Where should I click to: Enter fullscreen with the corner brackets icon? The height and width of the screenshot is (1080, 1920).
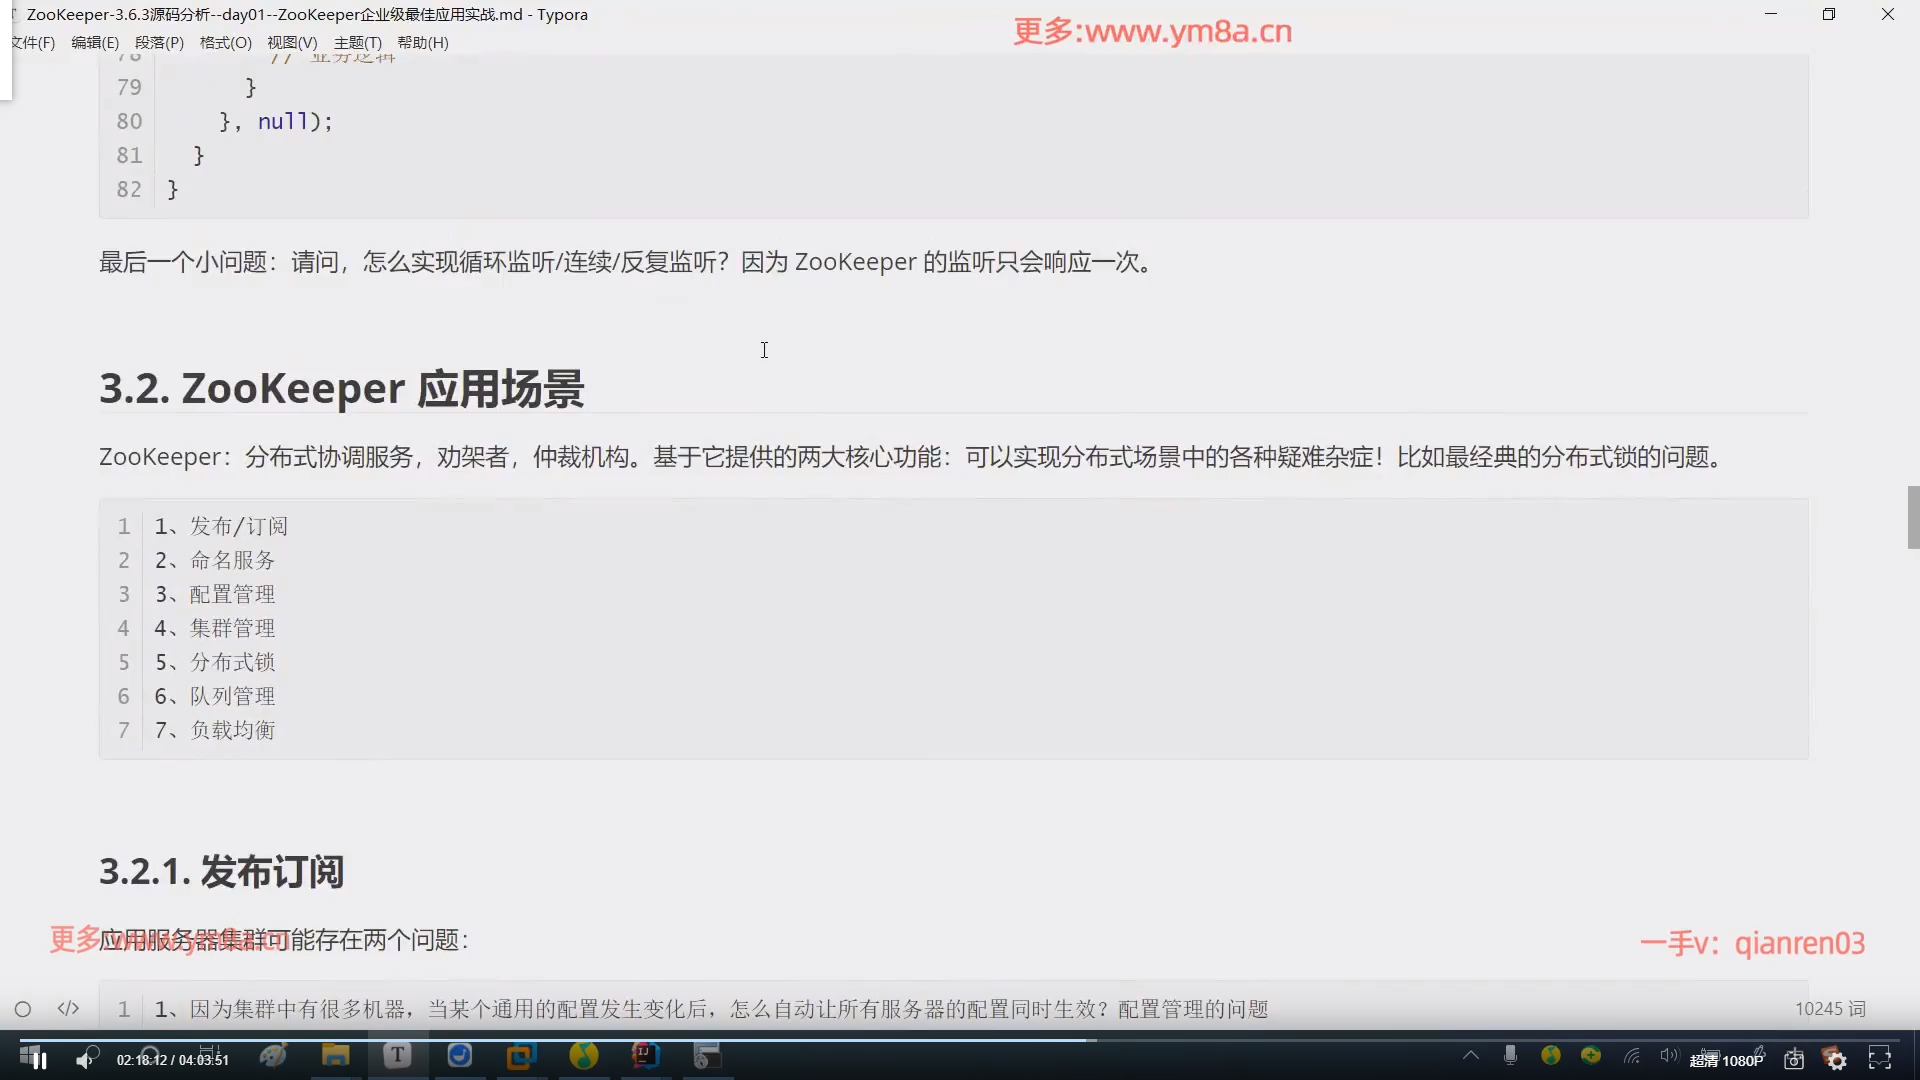click(x=1880, y=1059)
